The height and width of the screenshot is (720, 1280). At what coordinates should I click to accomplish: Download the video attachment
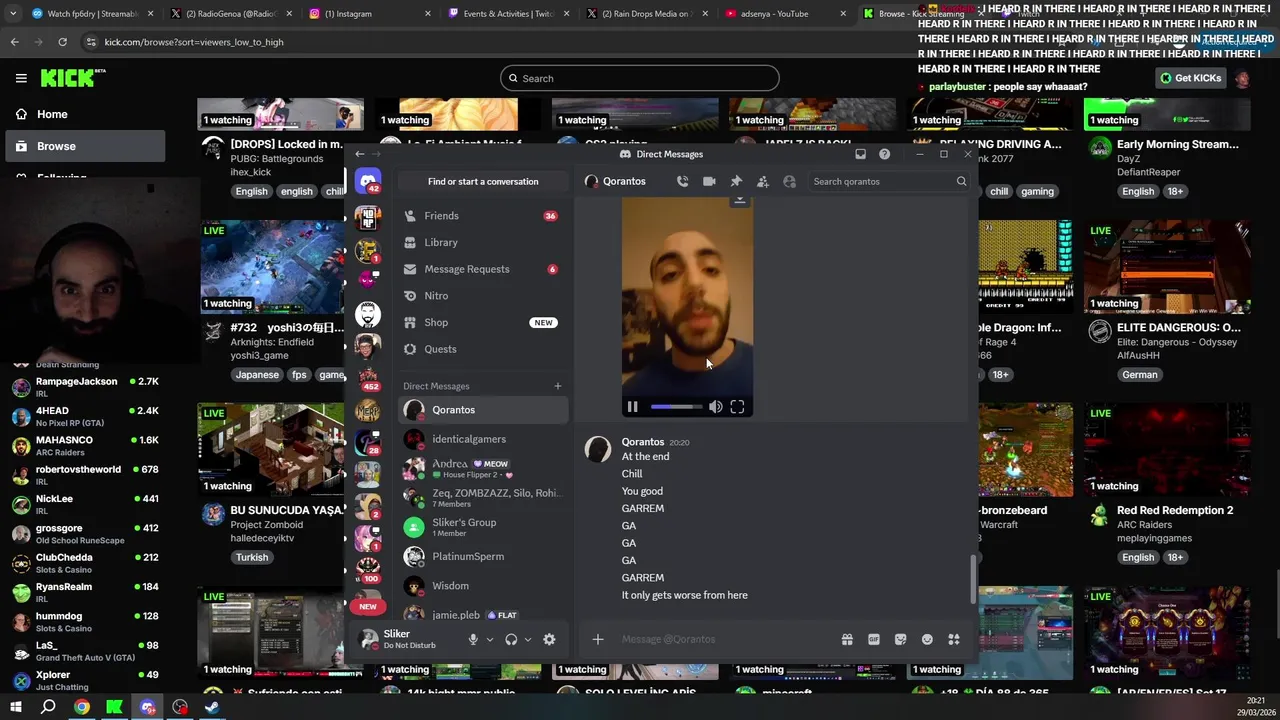pyautogui.click(x=740, y=201)
